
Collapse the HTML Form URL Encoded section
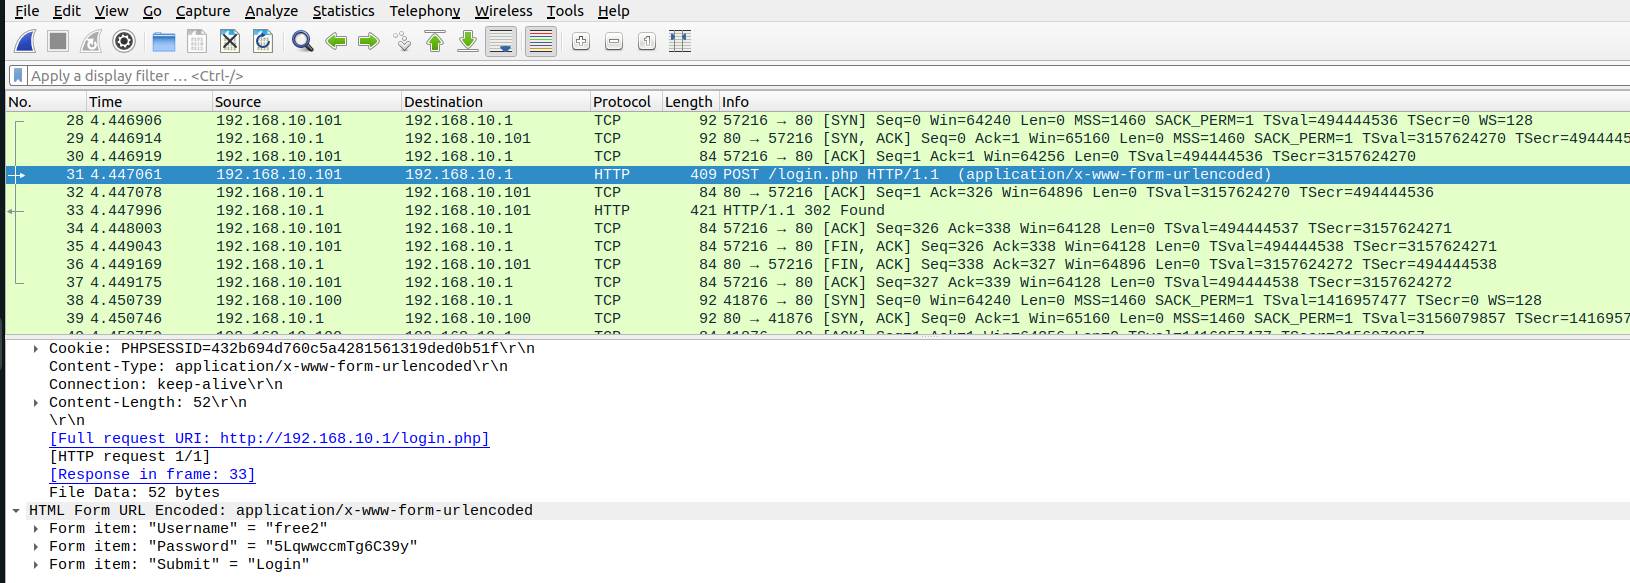pyautogui.click(x=16, y=511)
